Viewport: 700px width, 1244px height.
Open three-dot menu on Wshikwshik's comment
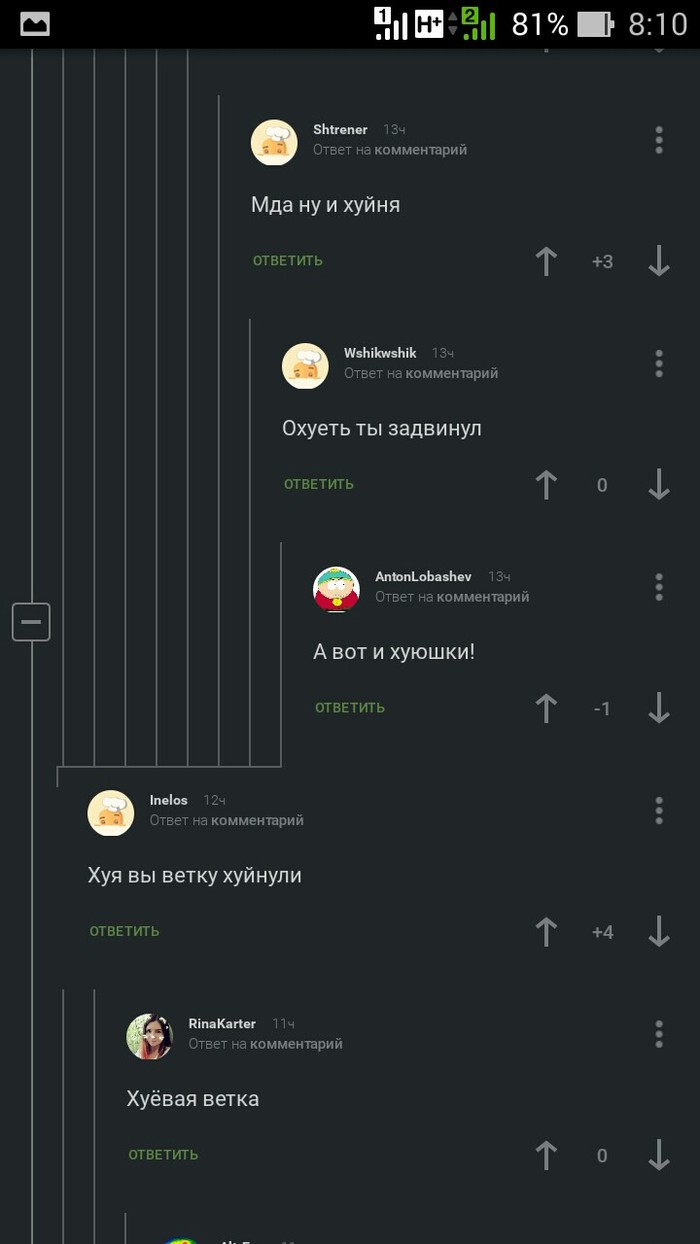point(659,363)
